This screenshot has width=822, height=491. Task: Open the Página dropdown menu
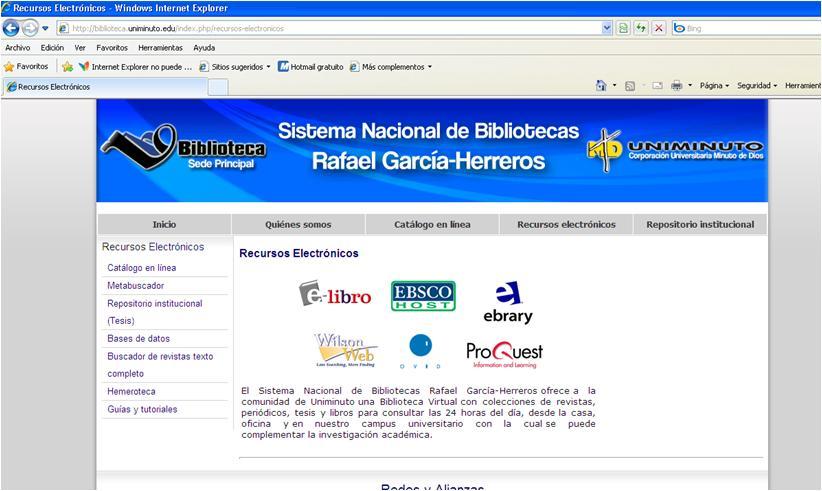pos(715,85)
